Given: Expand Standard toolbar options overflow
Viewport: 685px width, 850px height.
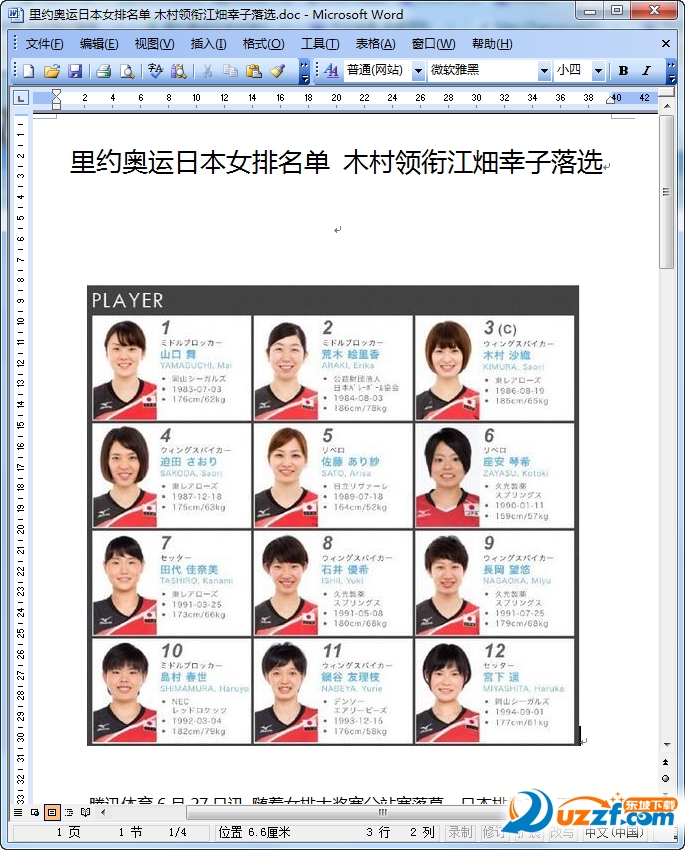Looking at the screenshot, I should pyautogui.click(x=305, y=71).
